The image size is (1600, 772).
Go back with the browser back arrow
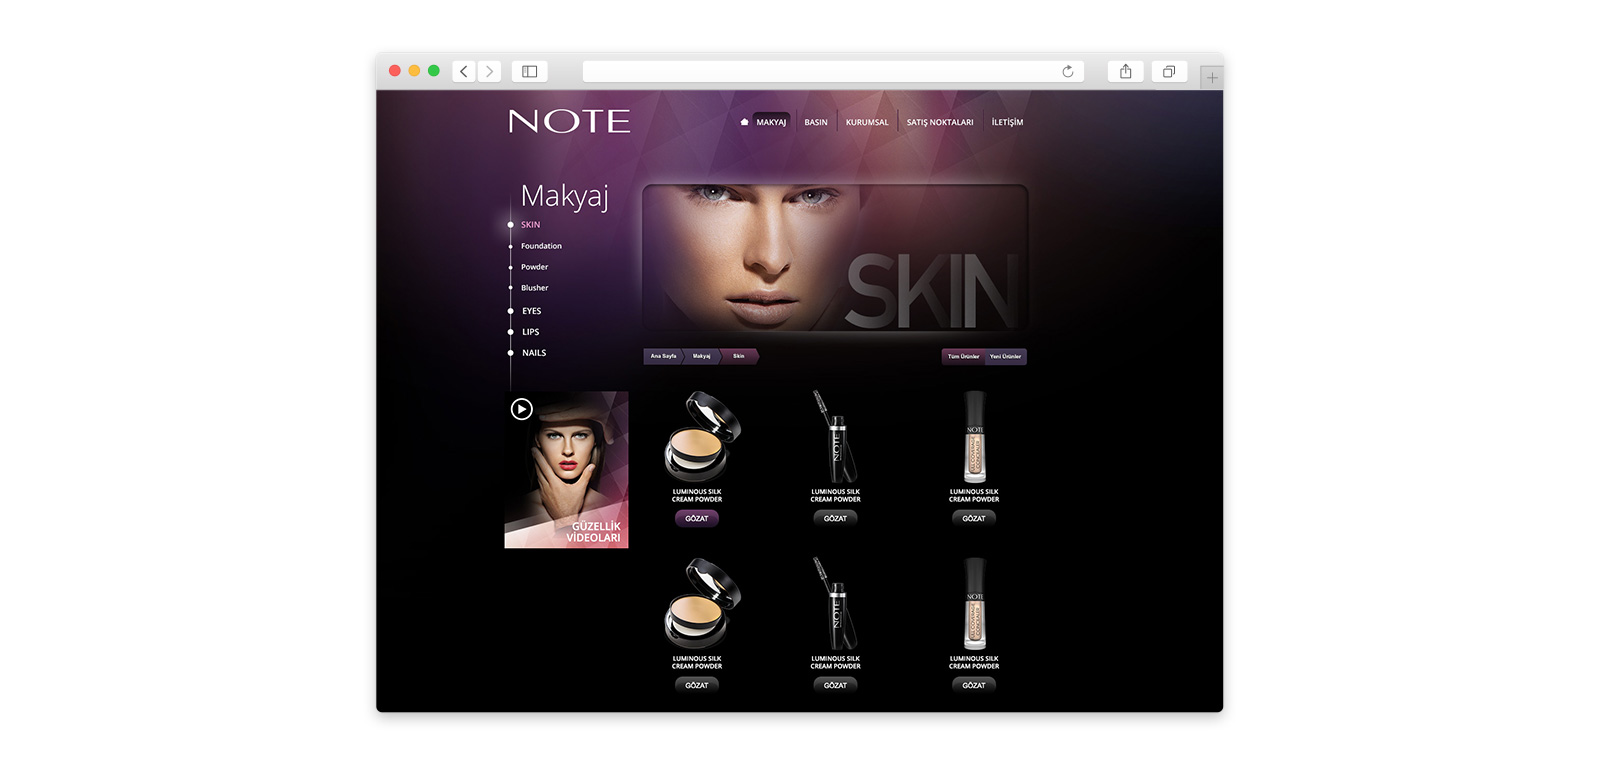click(x=463, y=71)
